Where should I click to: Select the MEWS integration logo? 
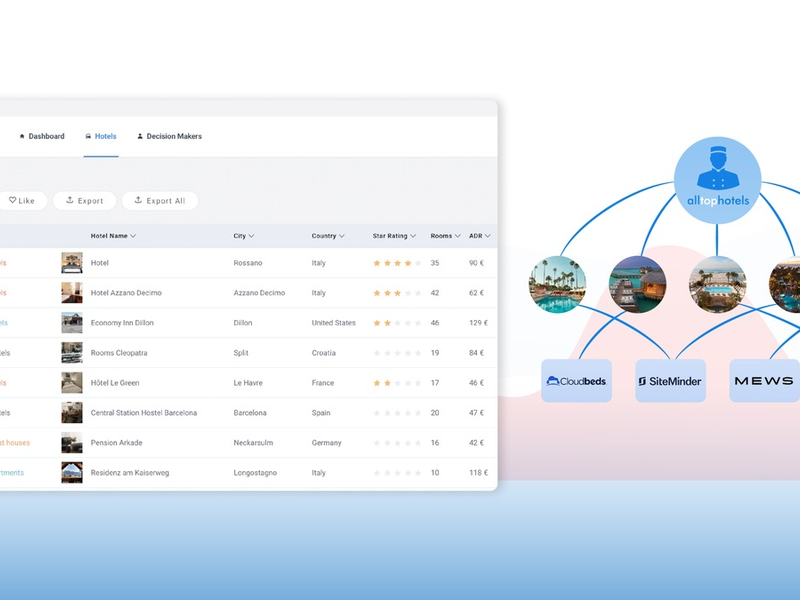pos(763,380)
